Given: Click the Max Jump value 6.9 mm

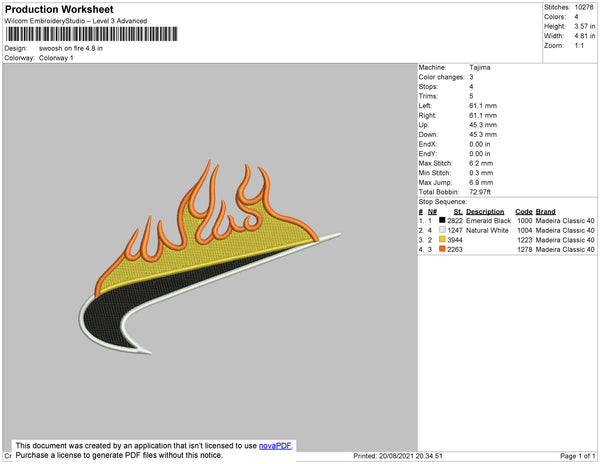Looking at the screenshot, I should pyautogui.click(x=481, y=182).
